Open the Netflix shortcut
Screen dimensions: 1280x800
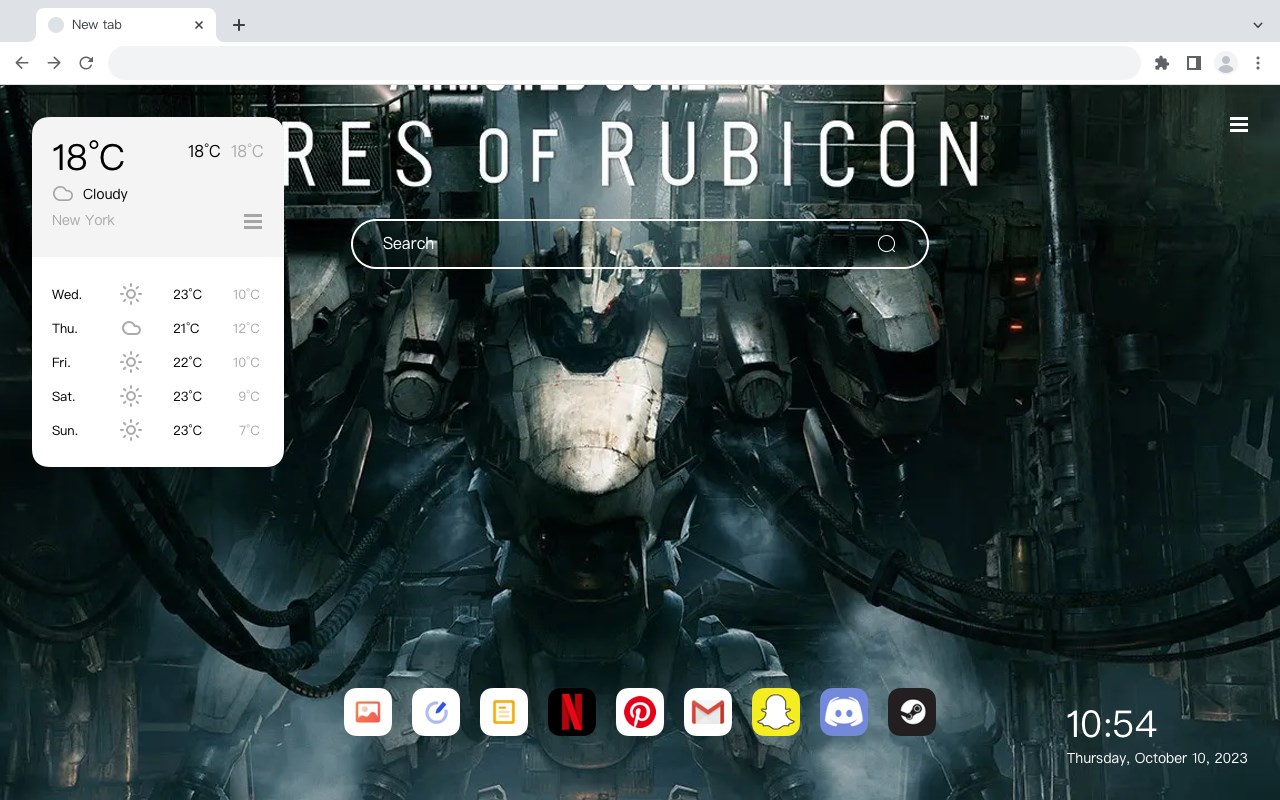click(572, 712)
